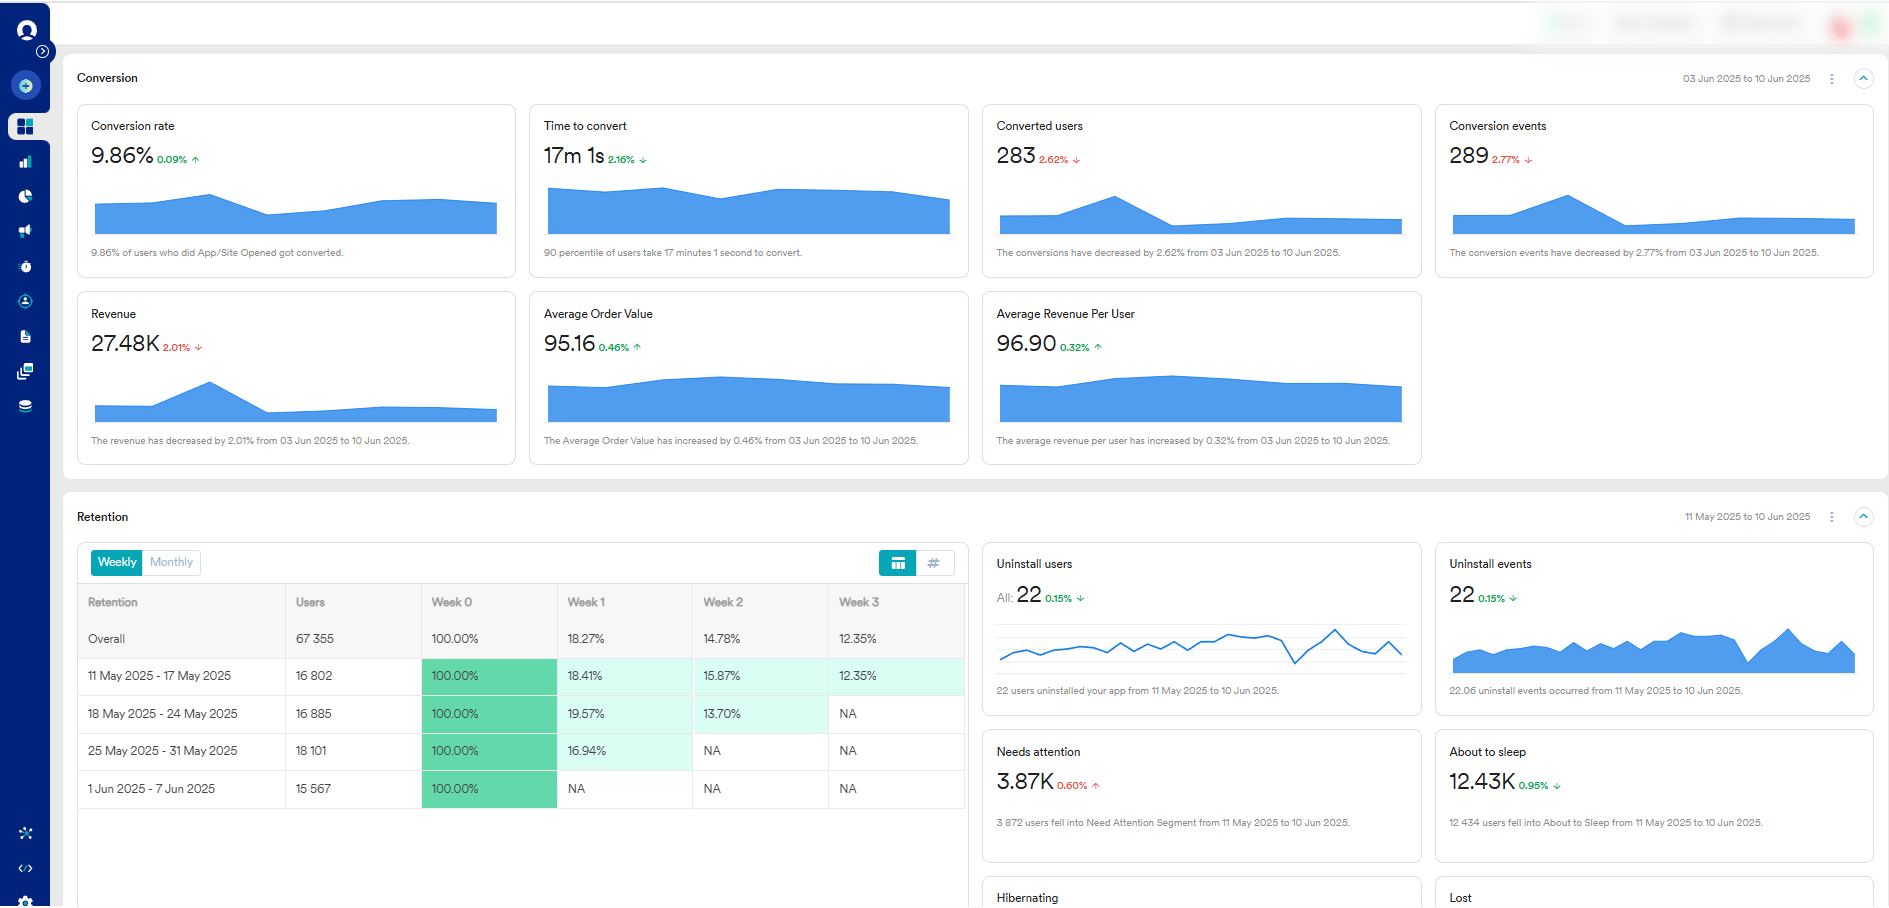Image resolution: width=1889 pixels, height=908 pixels.
Task: Open the megaphone campaigns icon
Action: (26, 231)
